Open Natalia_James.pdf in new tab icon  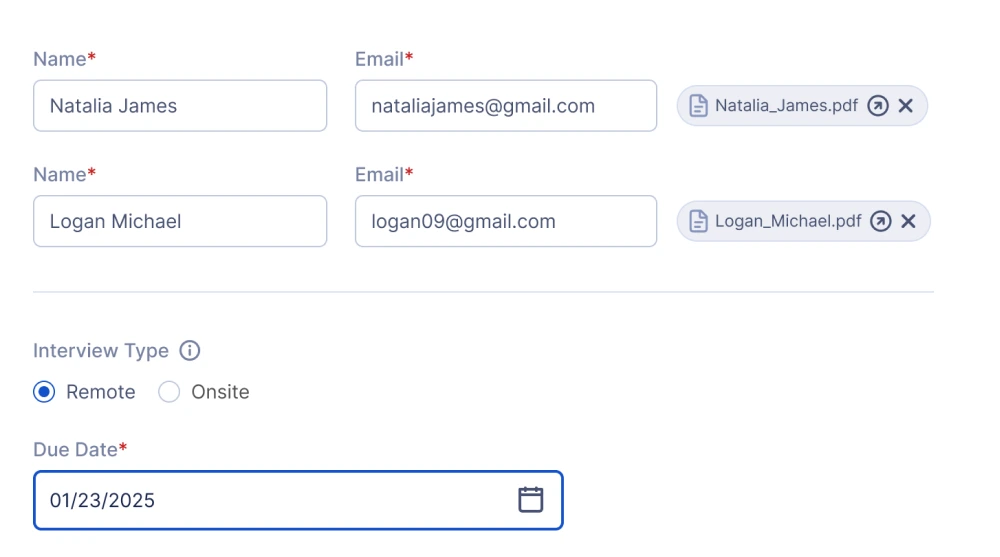[x=877, y=106]
